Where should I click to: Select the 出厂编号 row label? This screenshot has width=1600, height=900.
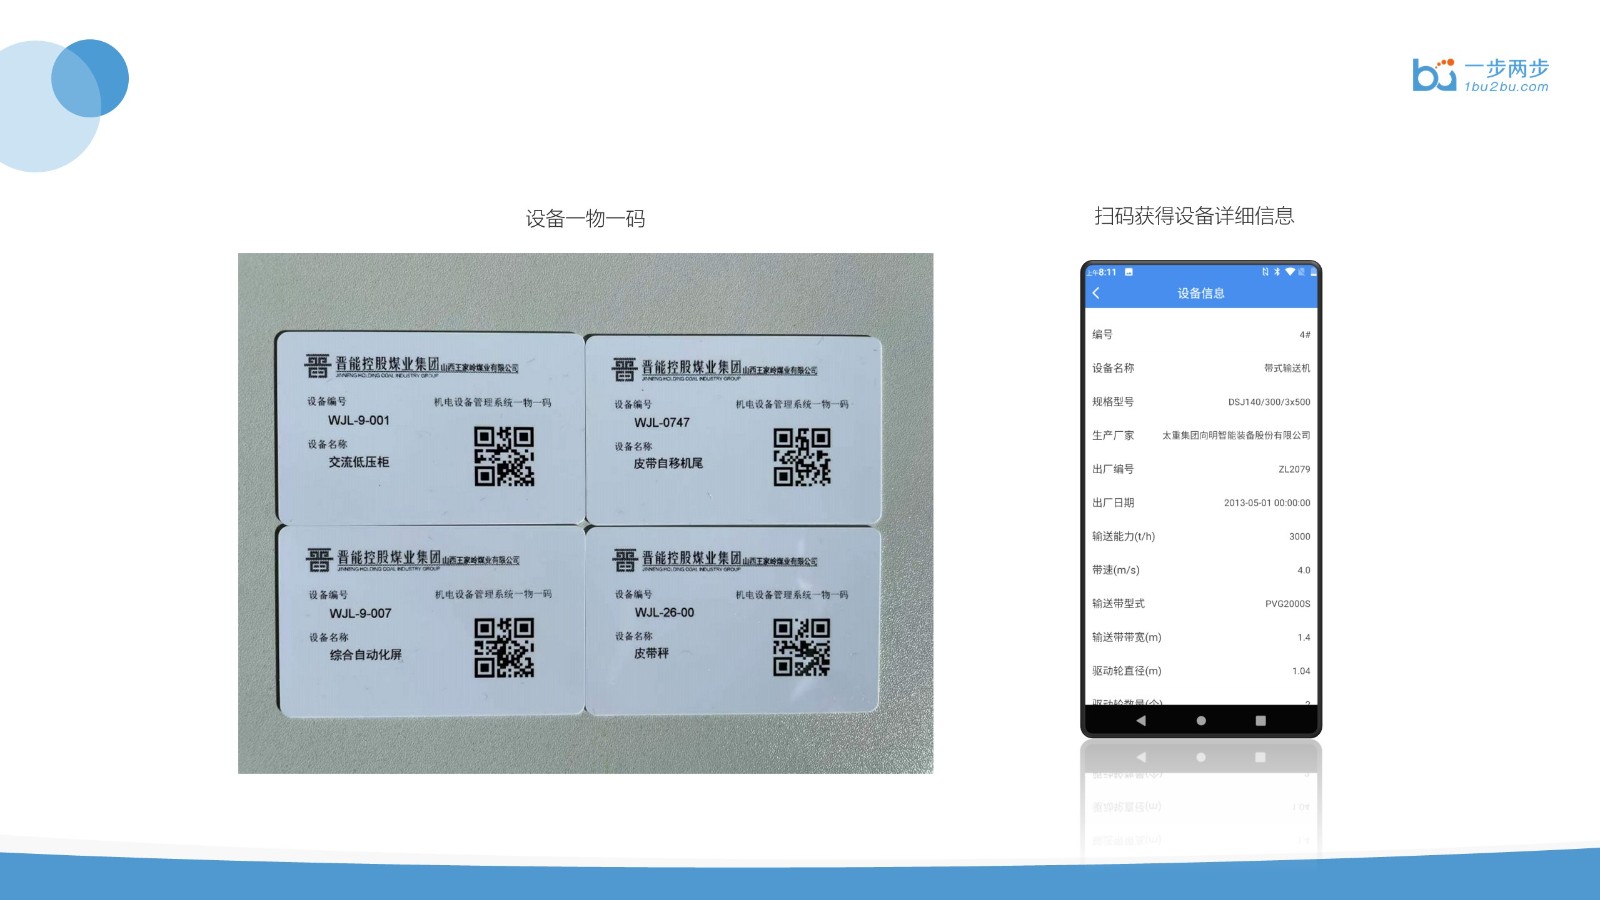click(1113, 469)
